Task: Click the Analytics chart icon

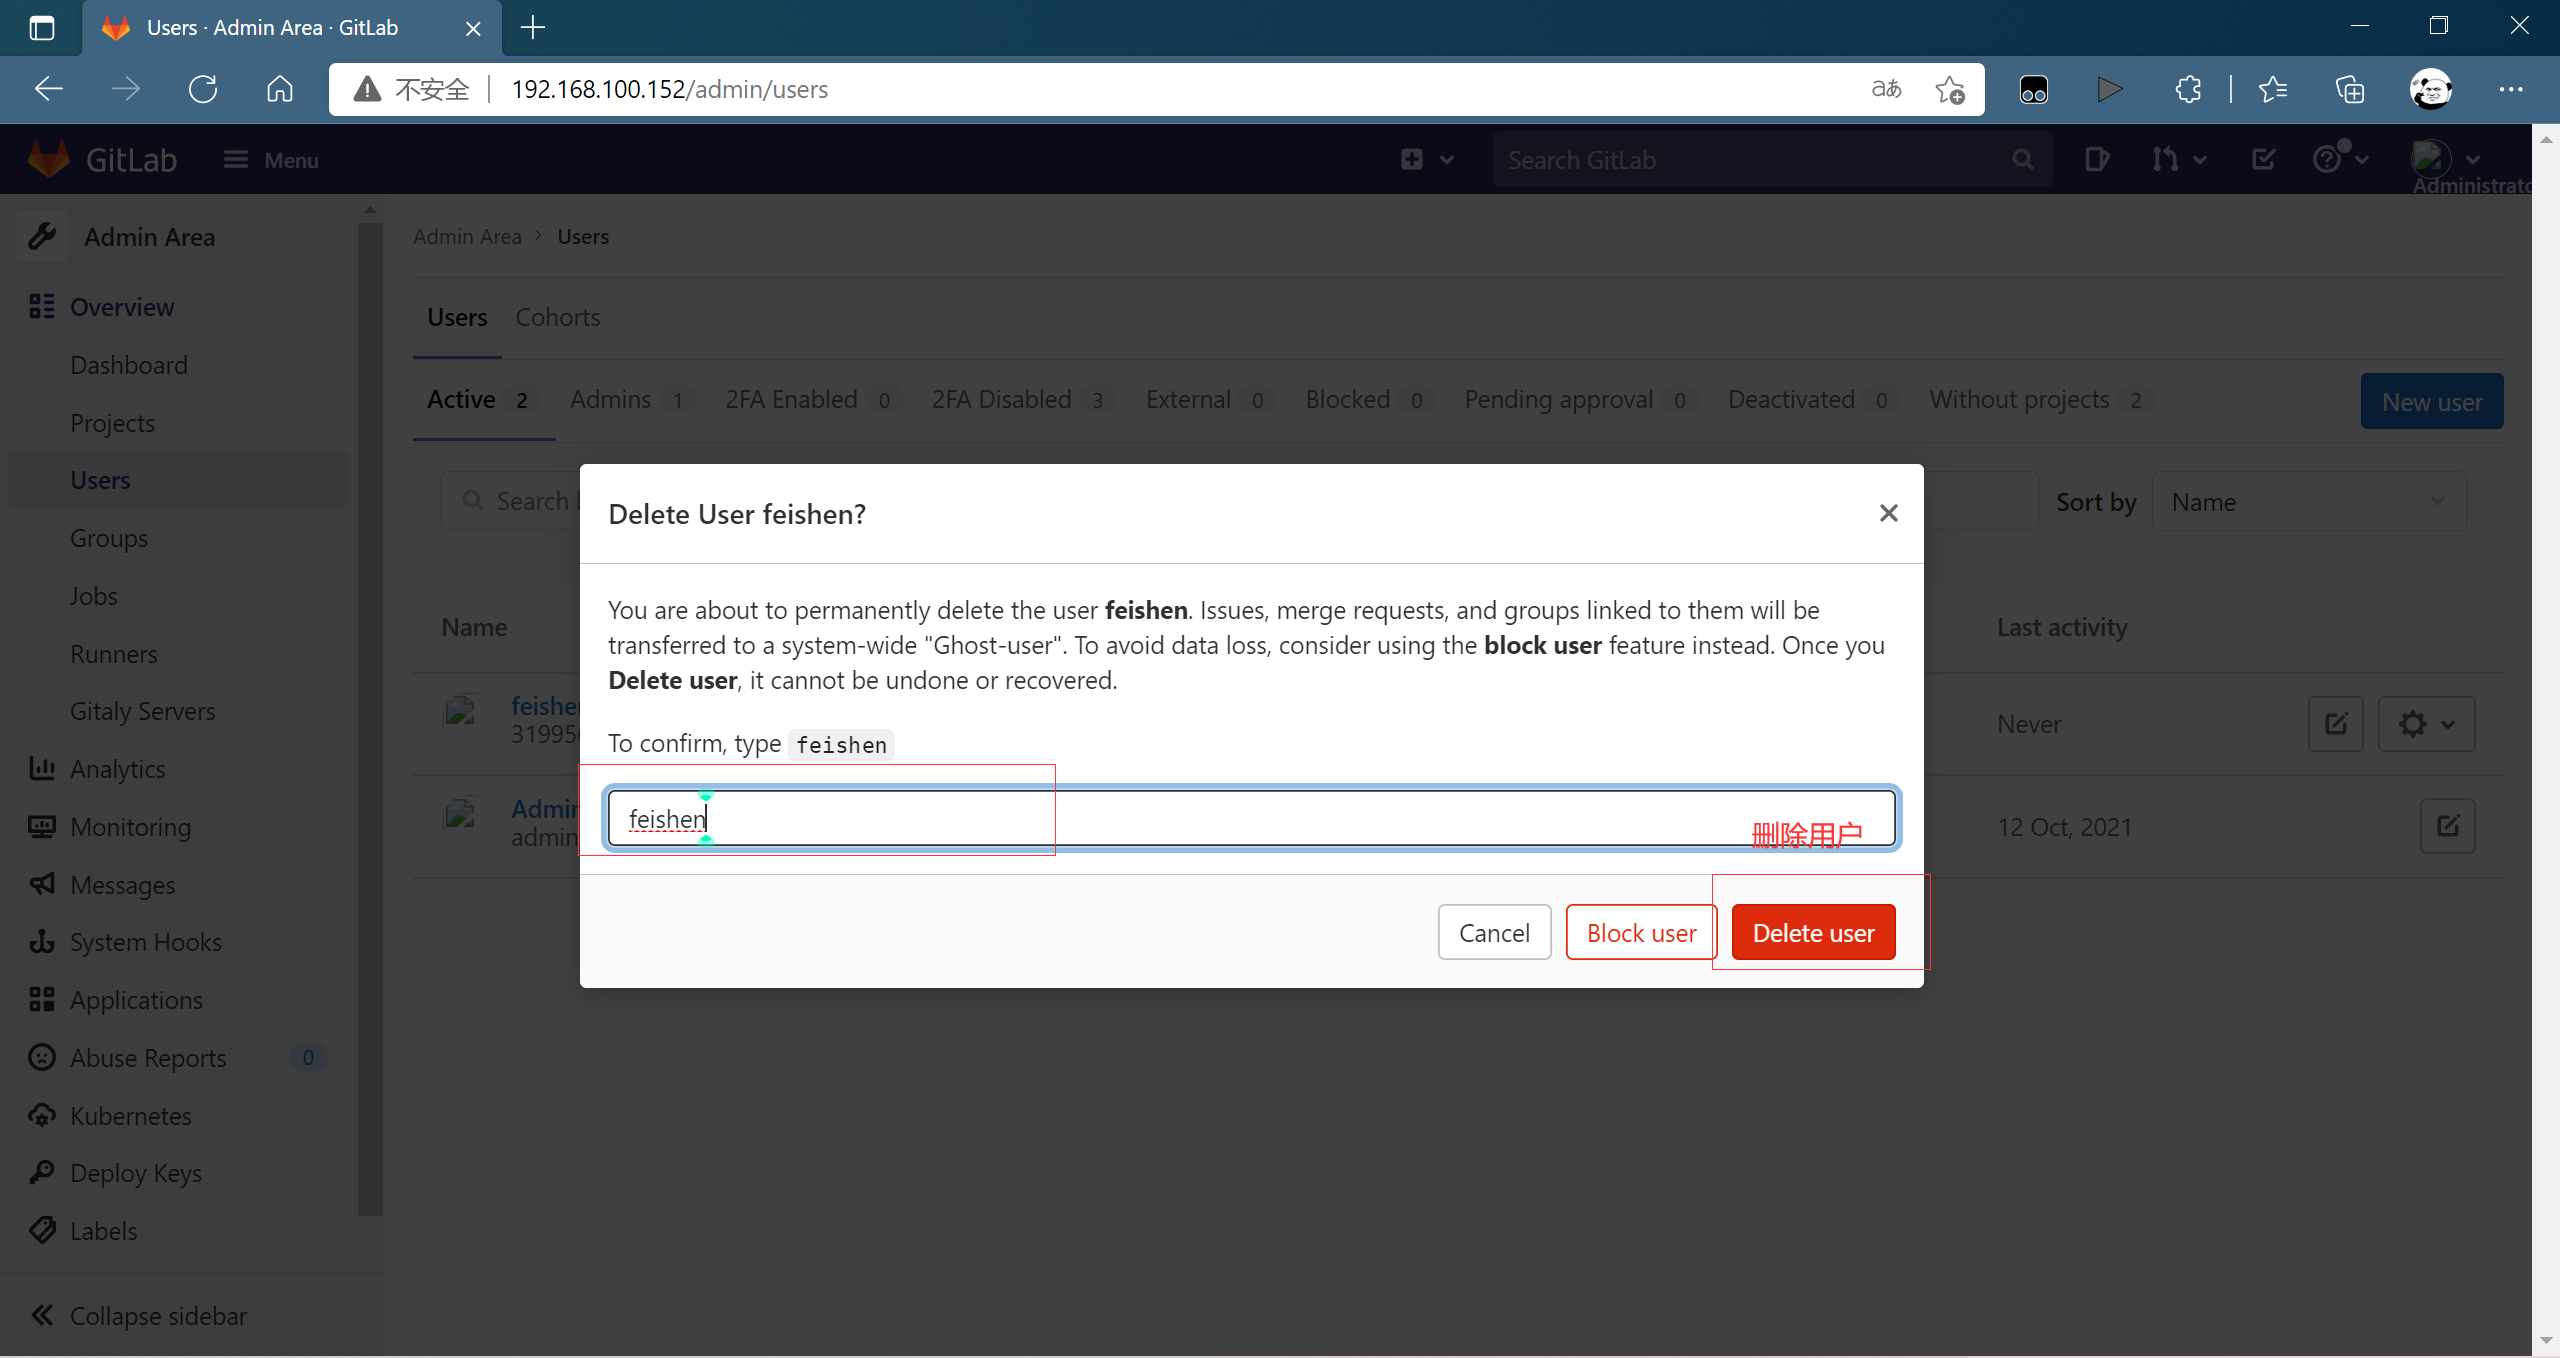Action: [42, 768]
